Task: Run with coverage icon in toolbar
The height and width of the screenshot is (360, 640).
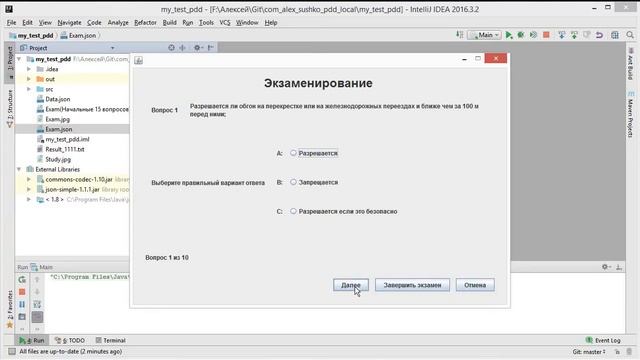Action: click(533, 35)
